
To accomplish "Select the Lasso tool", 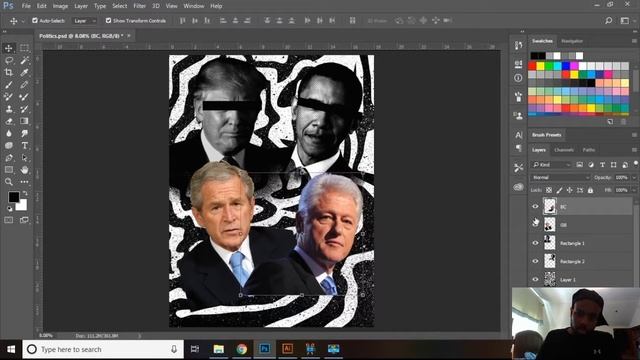I will tap(9, 60).
